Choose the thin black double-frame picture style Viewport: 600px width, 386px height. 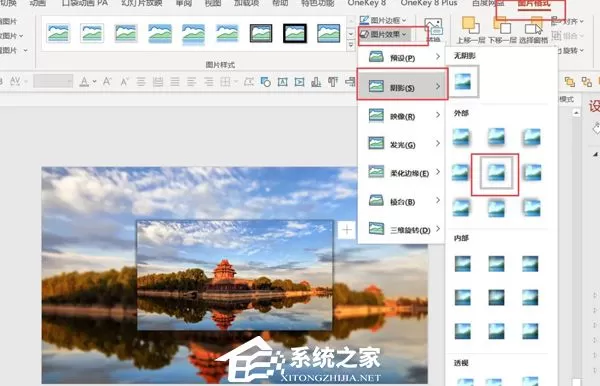pyautogui.click(x=261, y=33)
